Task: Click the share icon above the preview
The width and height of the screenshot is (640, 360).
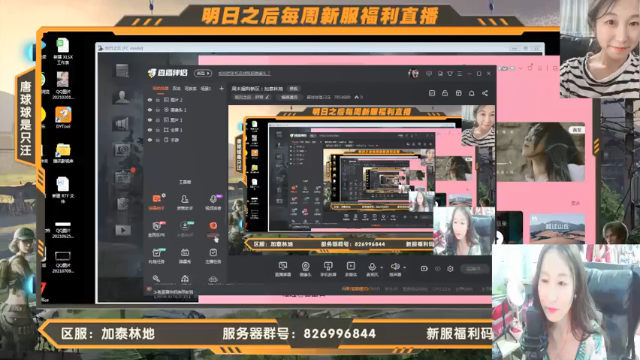Action: pos(485,93)
